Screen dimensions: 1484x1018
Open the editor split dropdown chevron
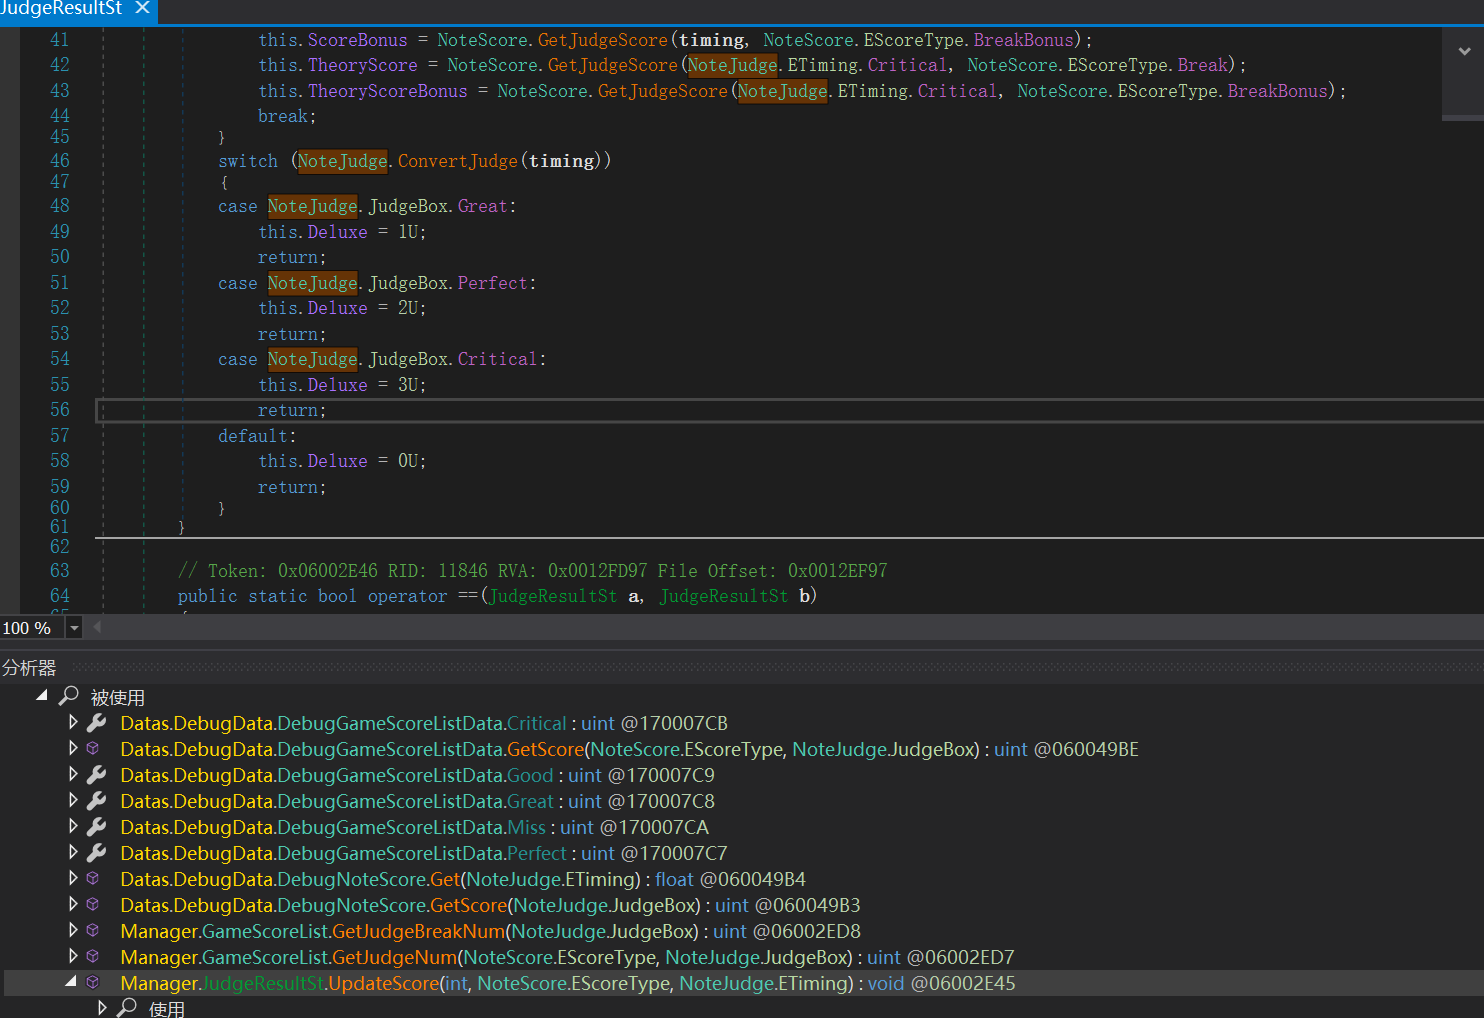point(1464,51)
